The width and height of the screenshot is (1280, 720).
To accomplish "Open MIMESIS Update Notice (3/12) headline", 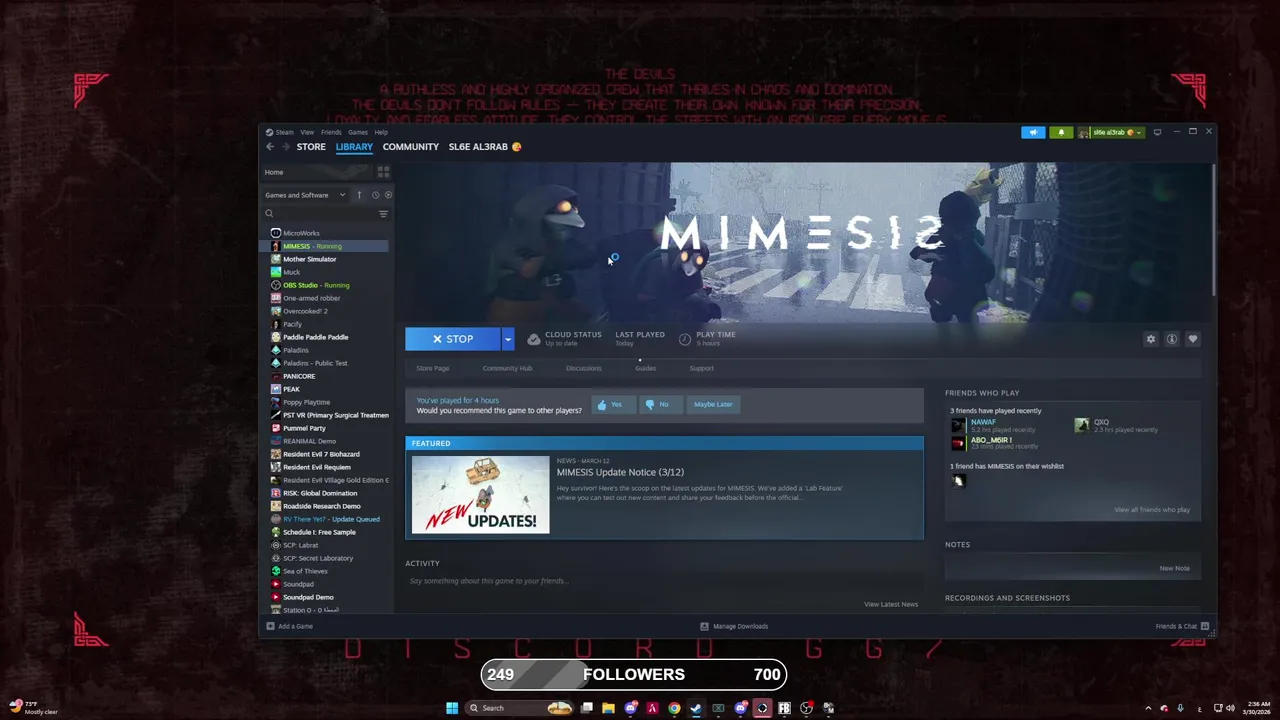I will point(620,472).
